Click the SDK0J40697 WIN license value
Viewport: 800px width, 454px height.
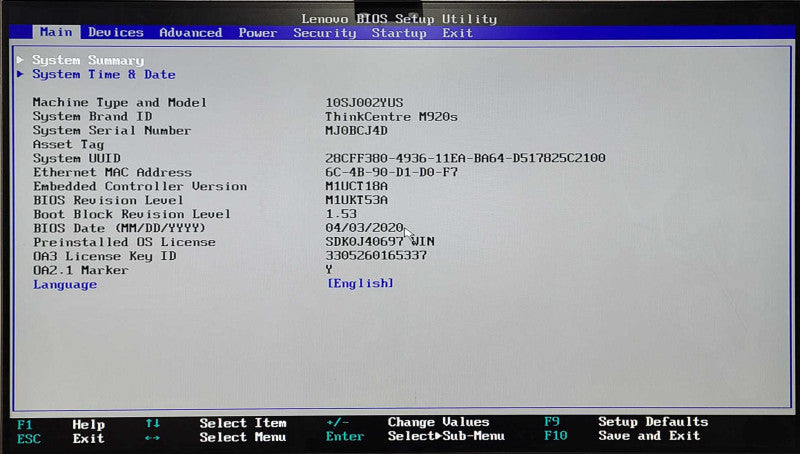coord(380,241)
